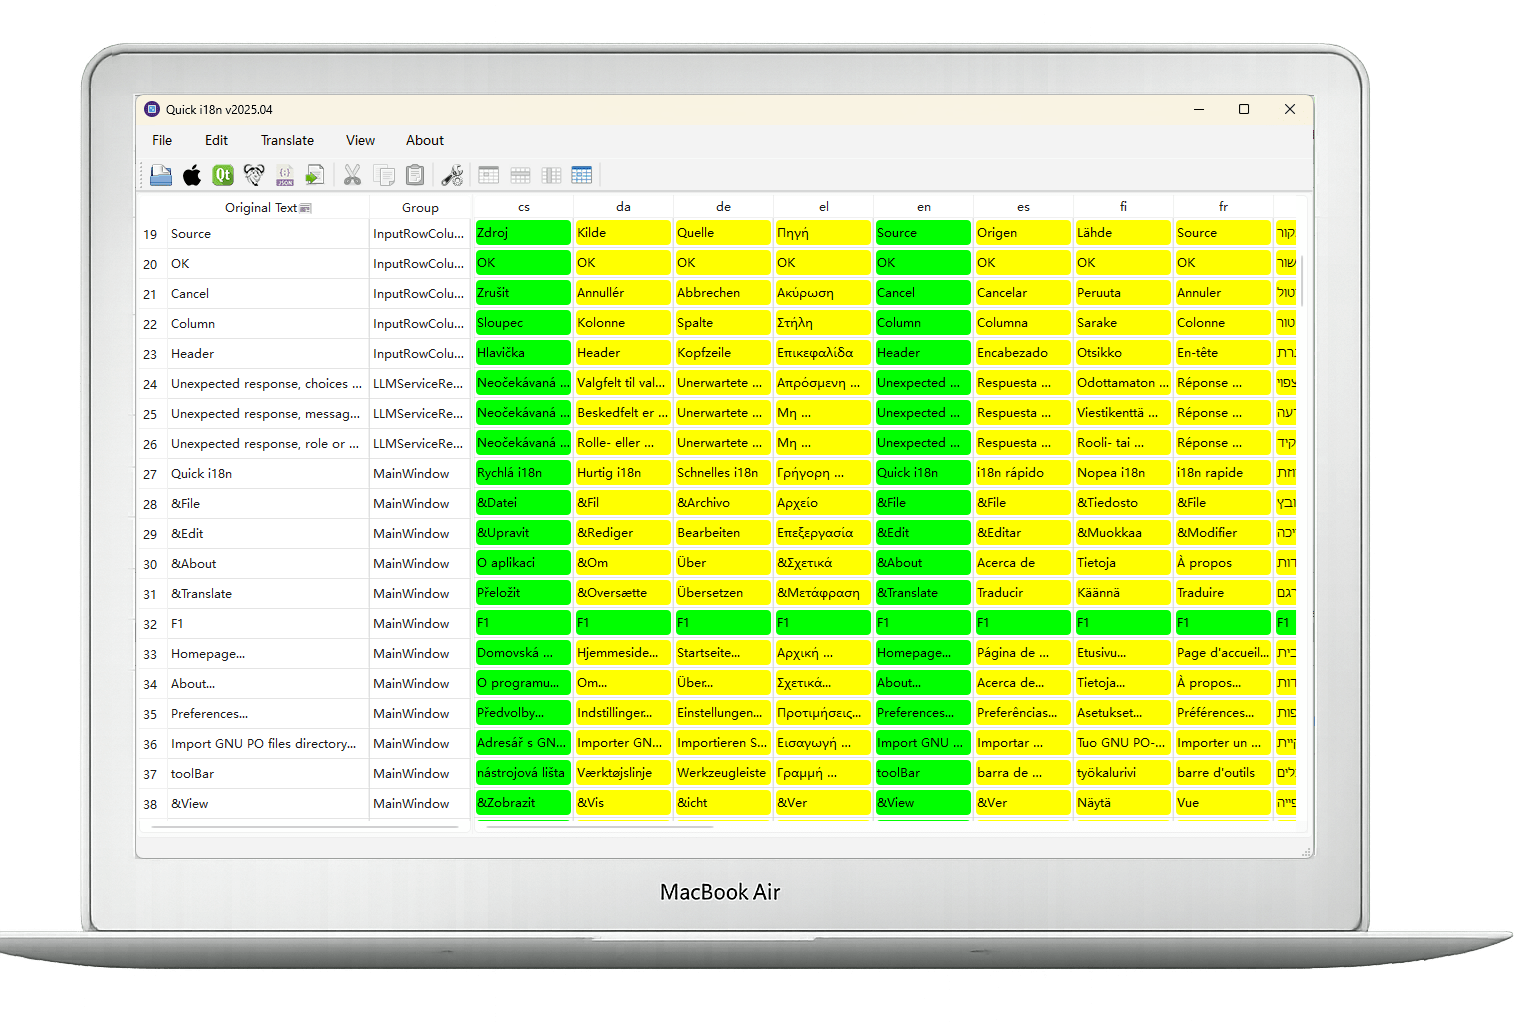
Task: Click the first grey table layout icon
Action: pyautogui.click(x=489, y=175)
